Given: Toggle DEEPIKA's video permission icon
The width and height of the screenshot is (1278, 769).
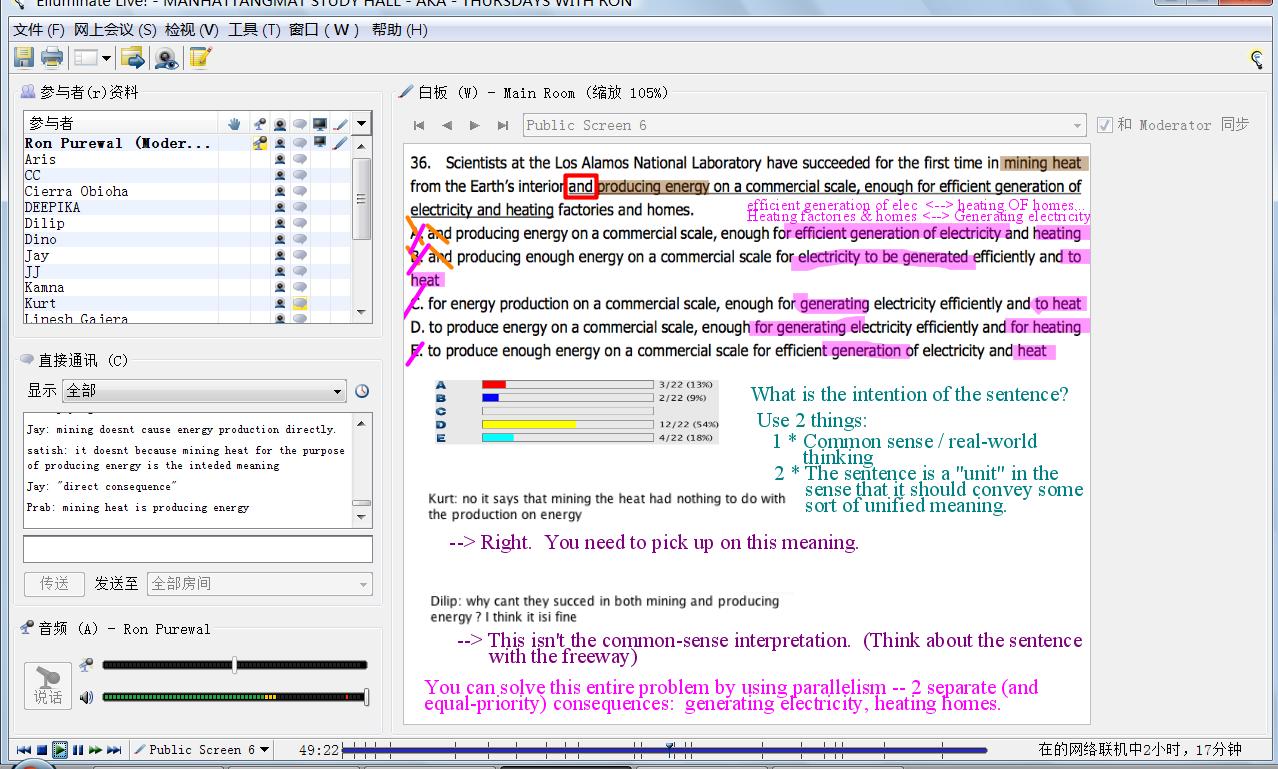Looking at the screenshot, I should click(280, 207).
